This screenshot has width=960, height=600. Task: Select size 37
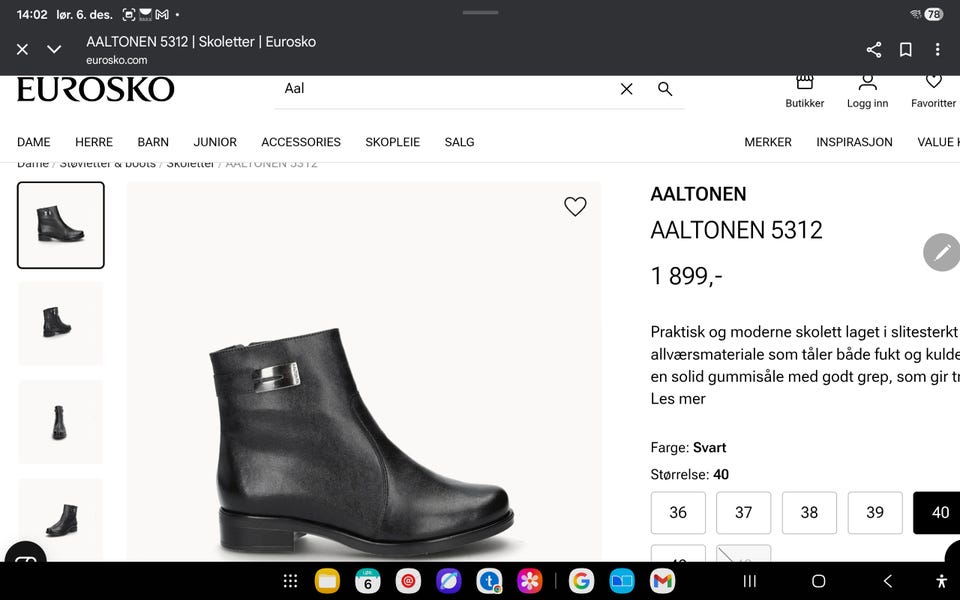(743, 512)
